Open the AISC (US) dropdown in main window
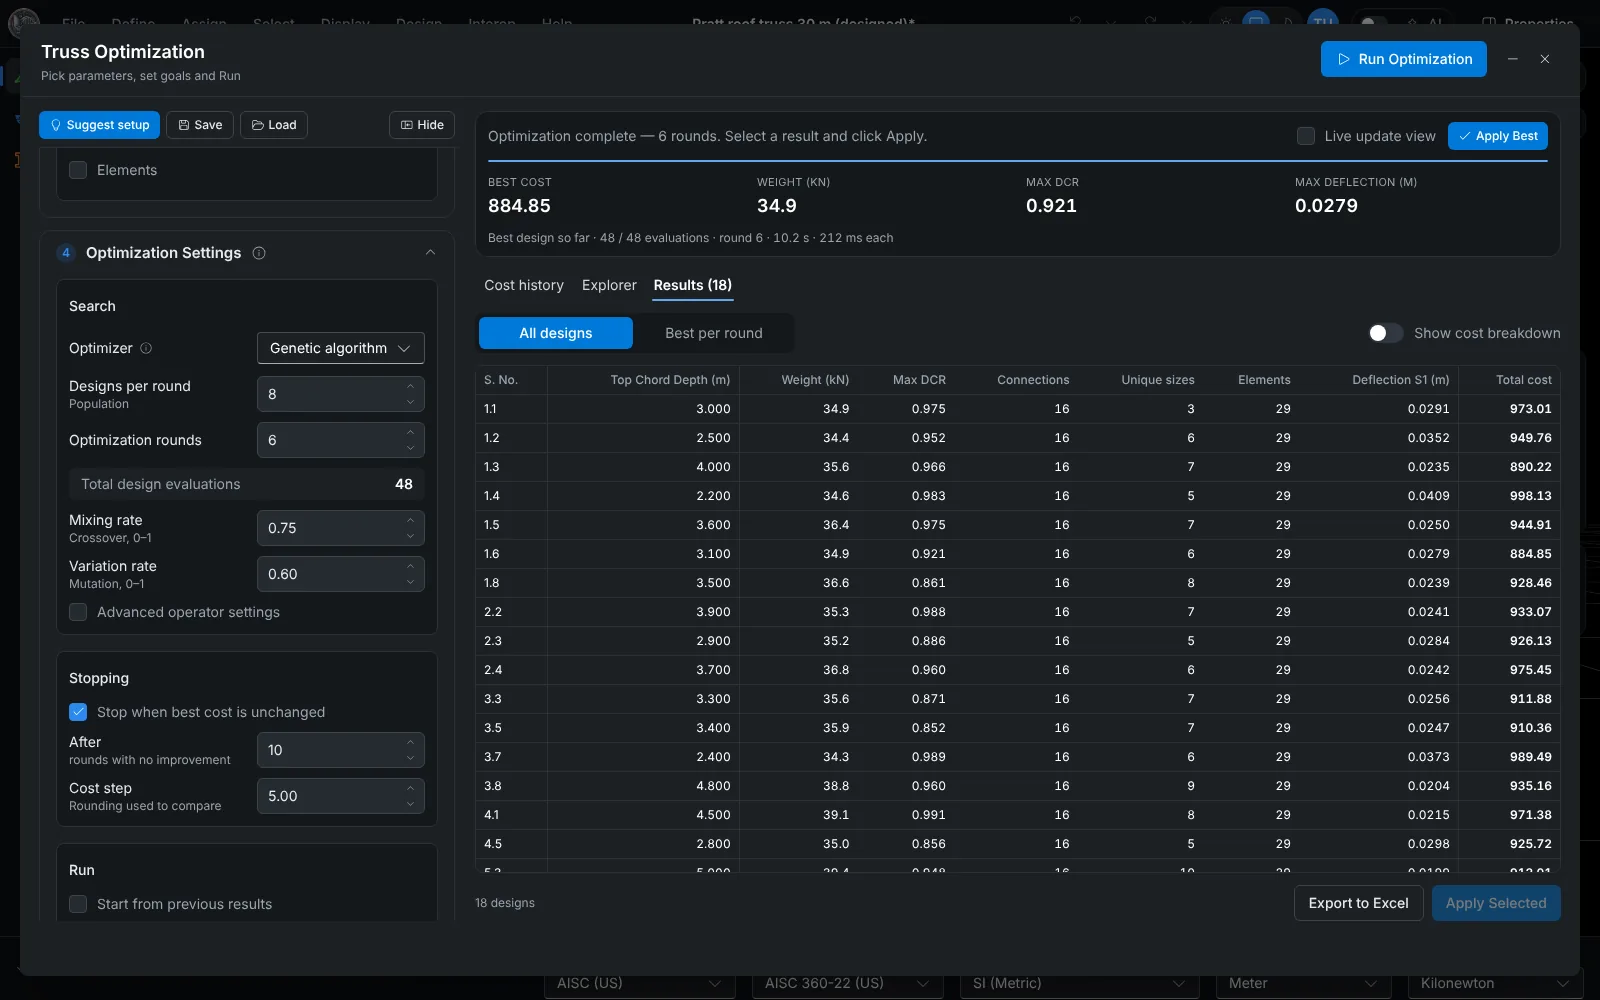This screenshot has height=1000, width=1600. coord(639,983)
